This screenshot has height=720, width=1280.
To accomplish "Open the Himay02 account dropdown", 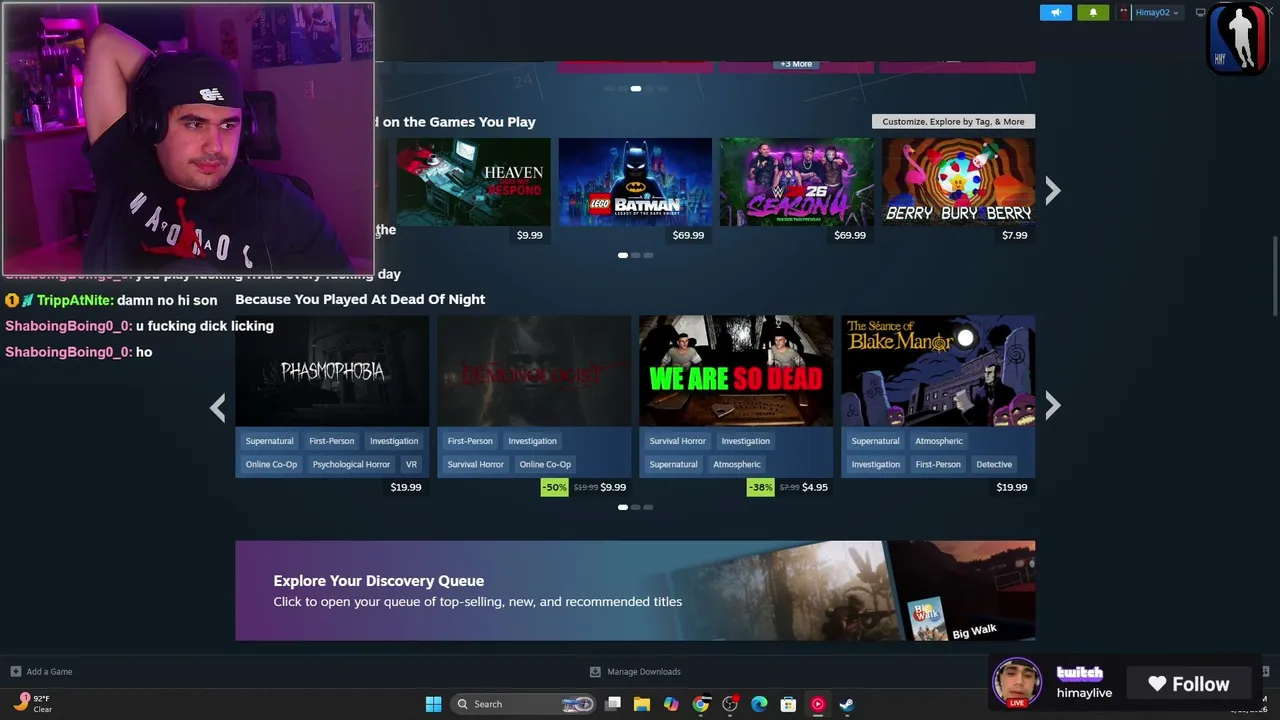I will (x=1155, y=12).
